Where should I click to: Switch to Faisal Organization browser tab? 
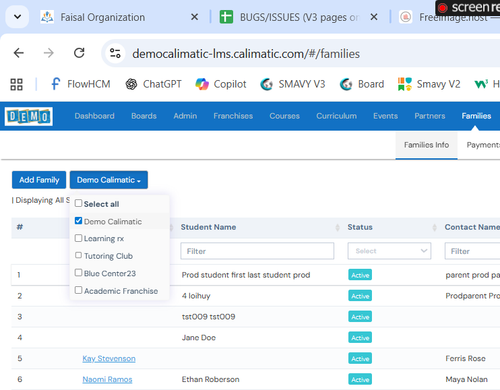click(102, 17)
